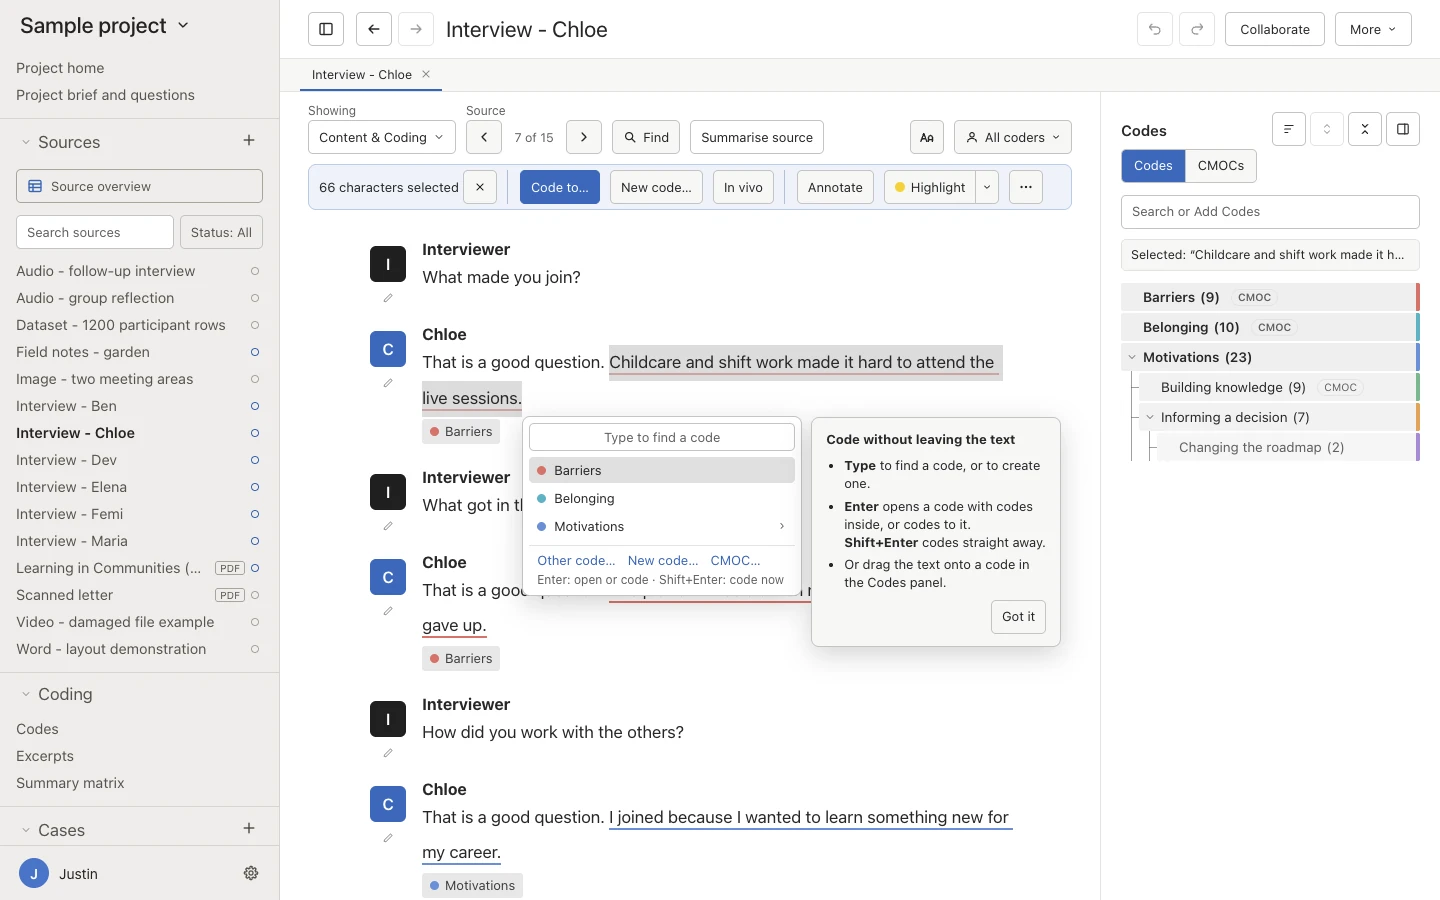Go to the previous source arrow
1440x900 pixels.
484,137
